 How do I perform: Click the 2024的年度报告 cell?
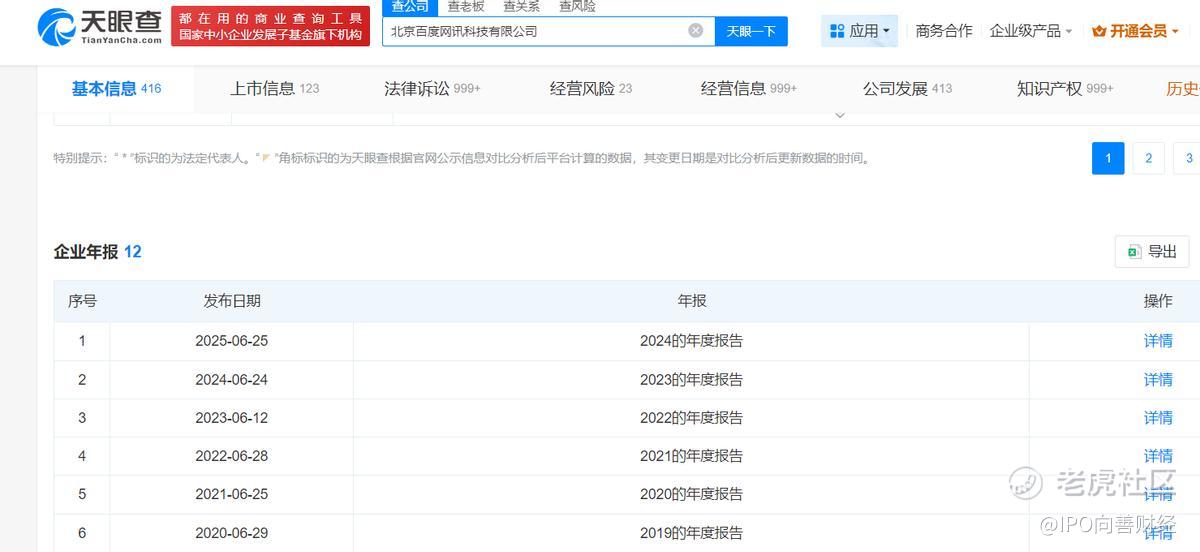[x=692, y=341]
